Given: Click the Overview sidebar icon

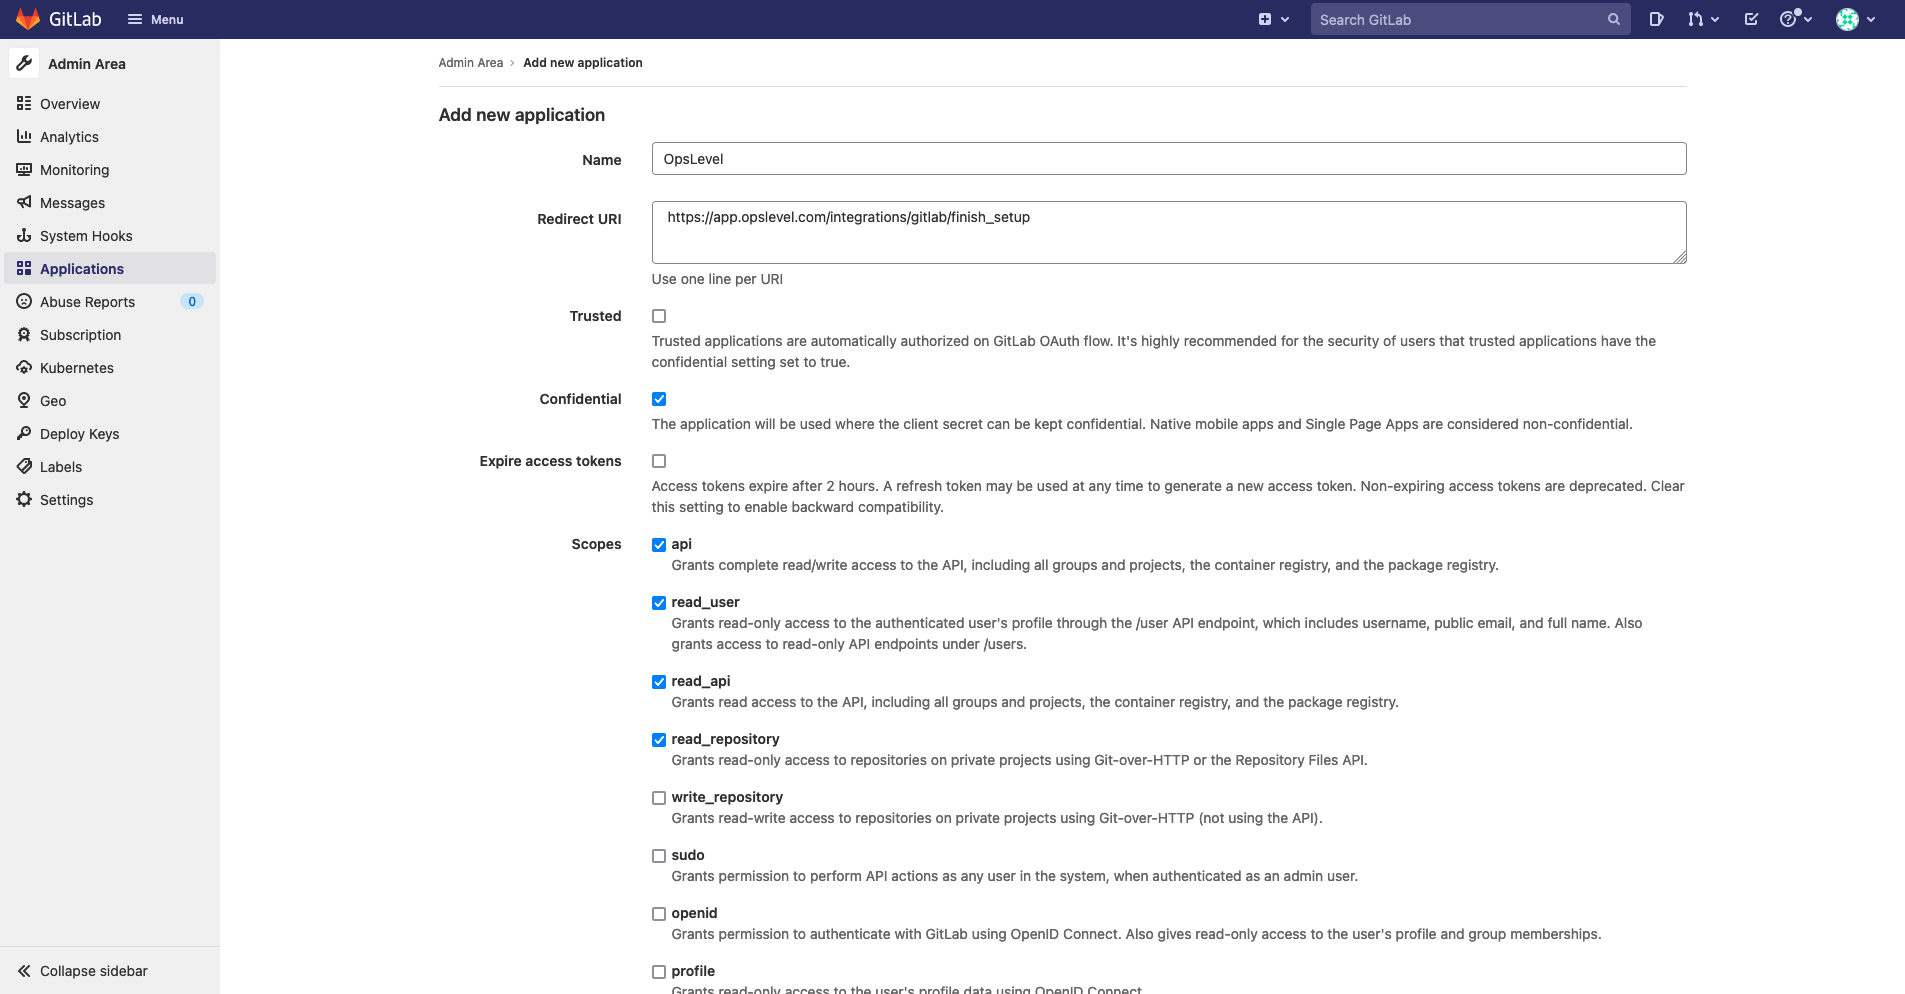Looking at the screenshot, I should click(x=24, y=103).
